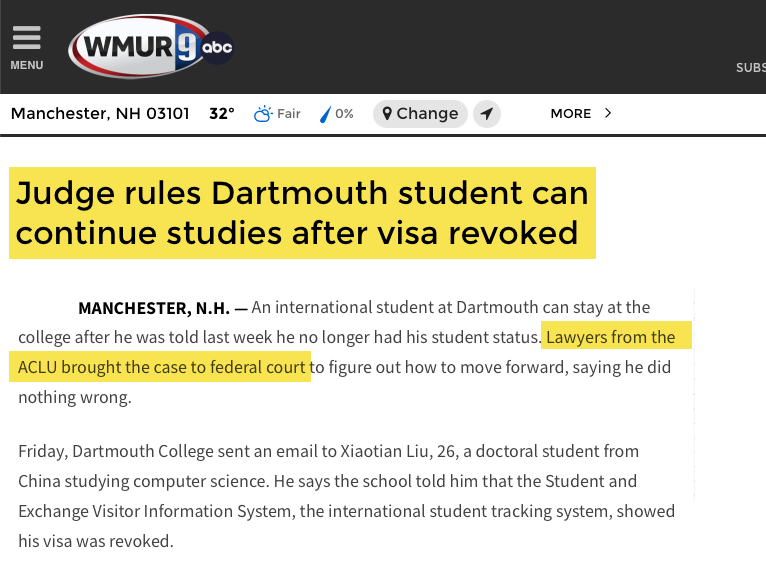
Task: Click the Change location button
Action: (x=420, y=114)
